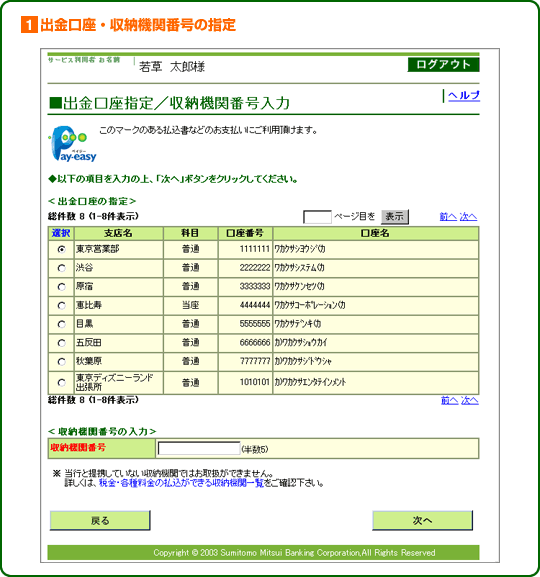The image size is (540, 577).
Task: Click account number 3333333
Action: coord(255,286)
